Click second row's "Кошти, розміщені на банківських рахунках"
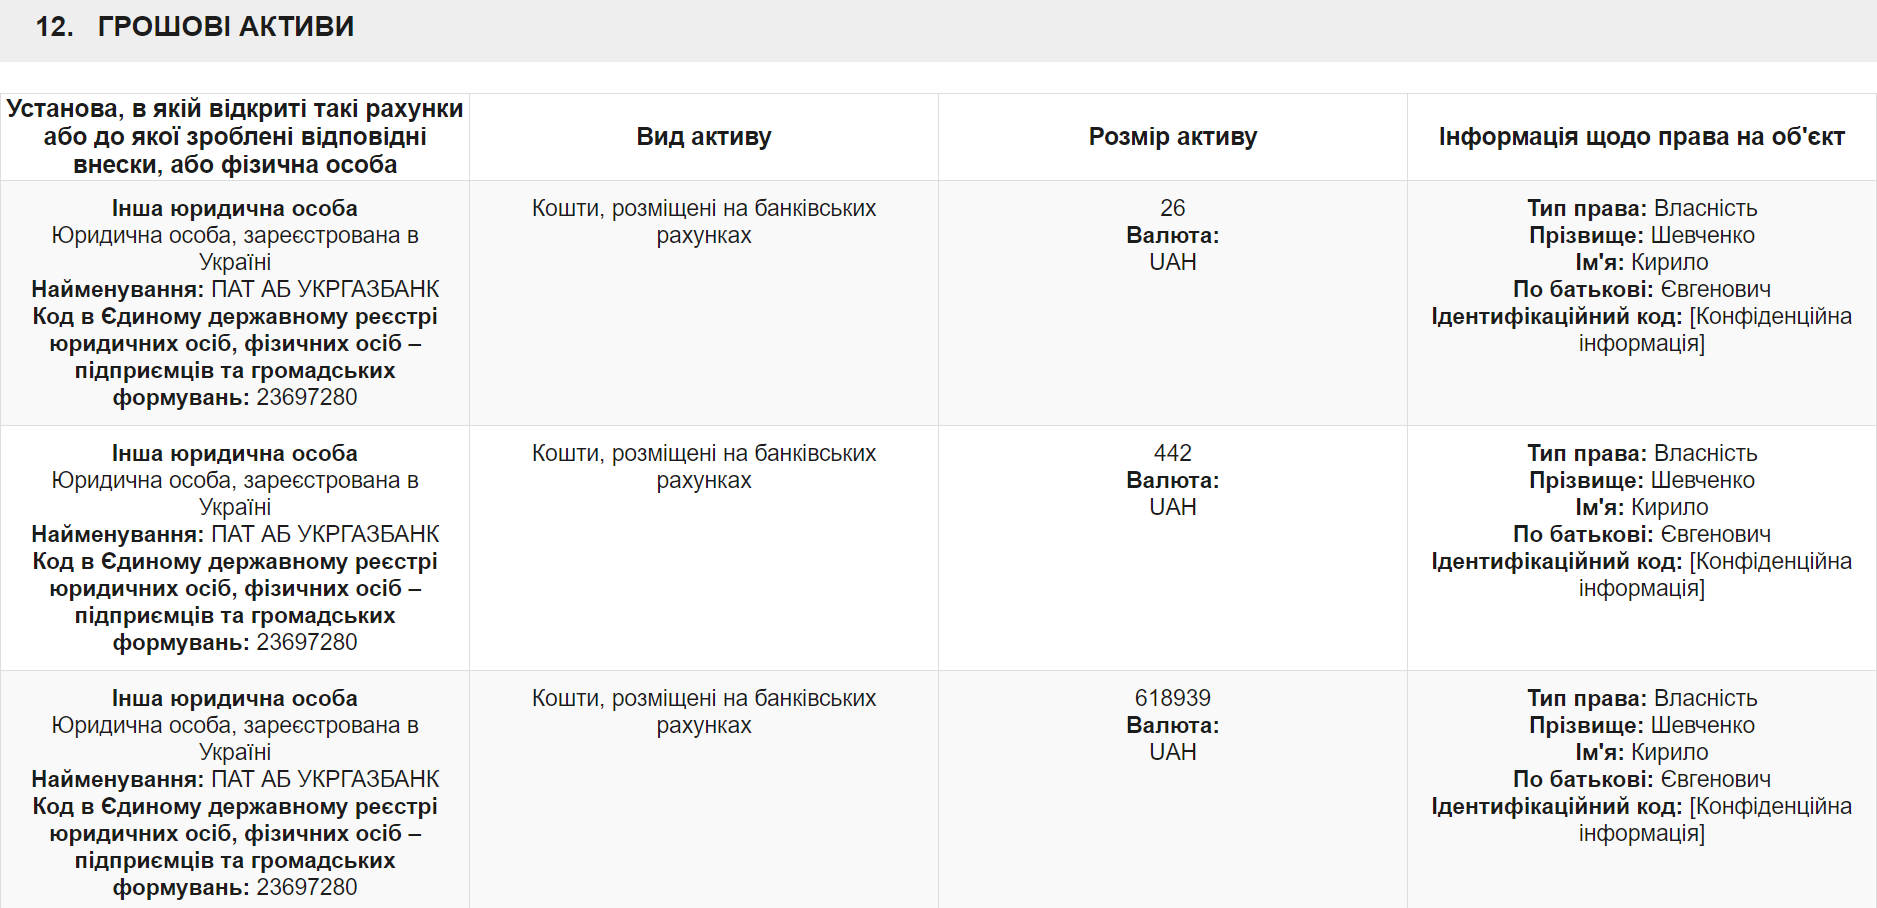 pos(704,466)
